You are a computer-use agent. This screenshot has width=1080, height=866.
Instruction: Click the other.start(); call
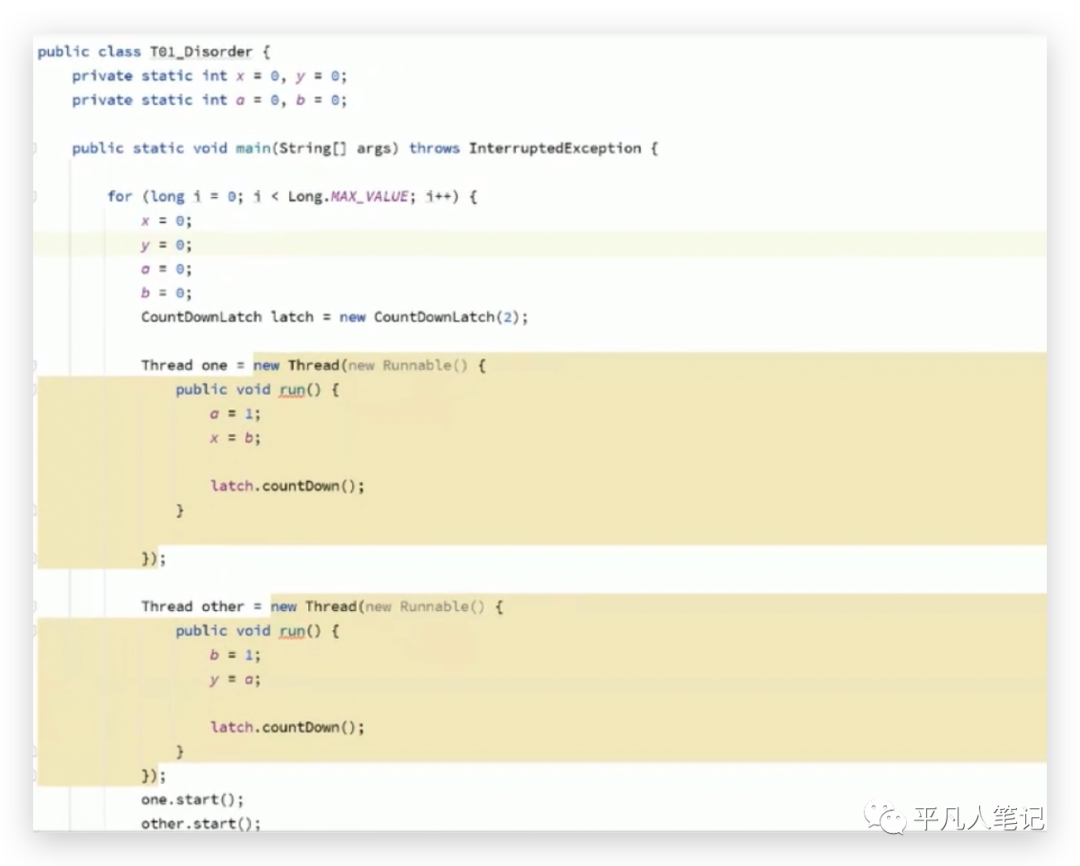(200, 823)
